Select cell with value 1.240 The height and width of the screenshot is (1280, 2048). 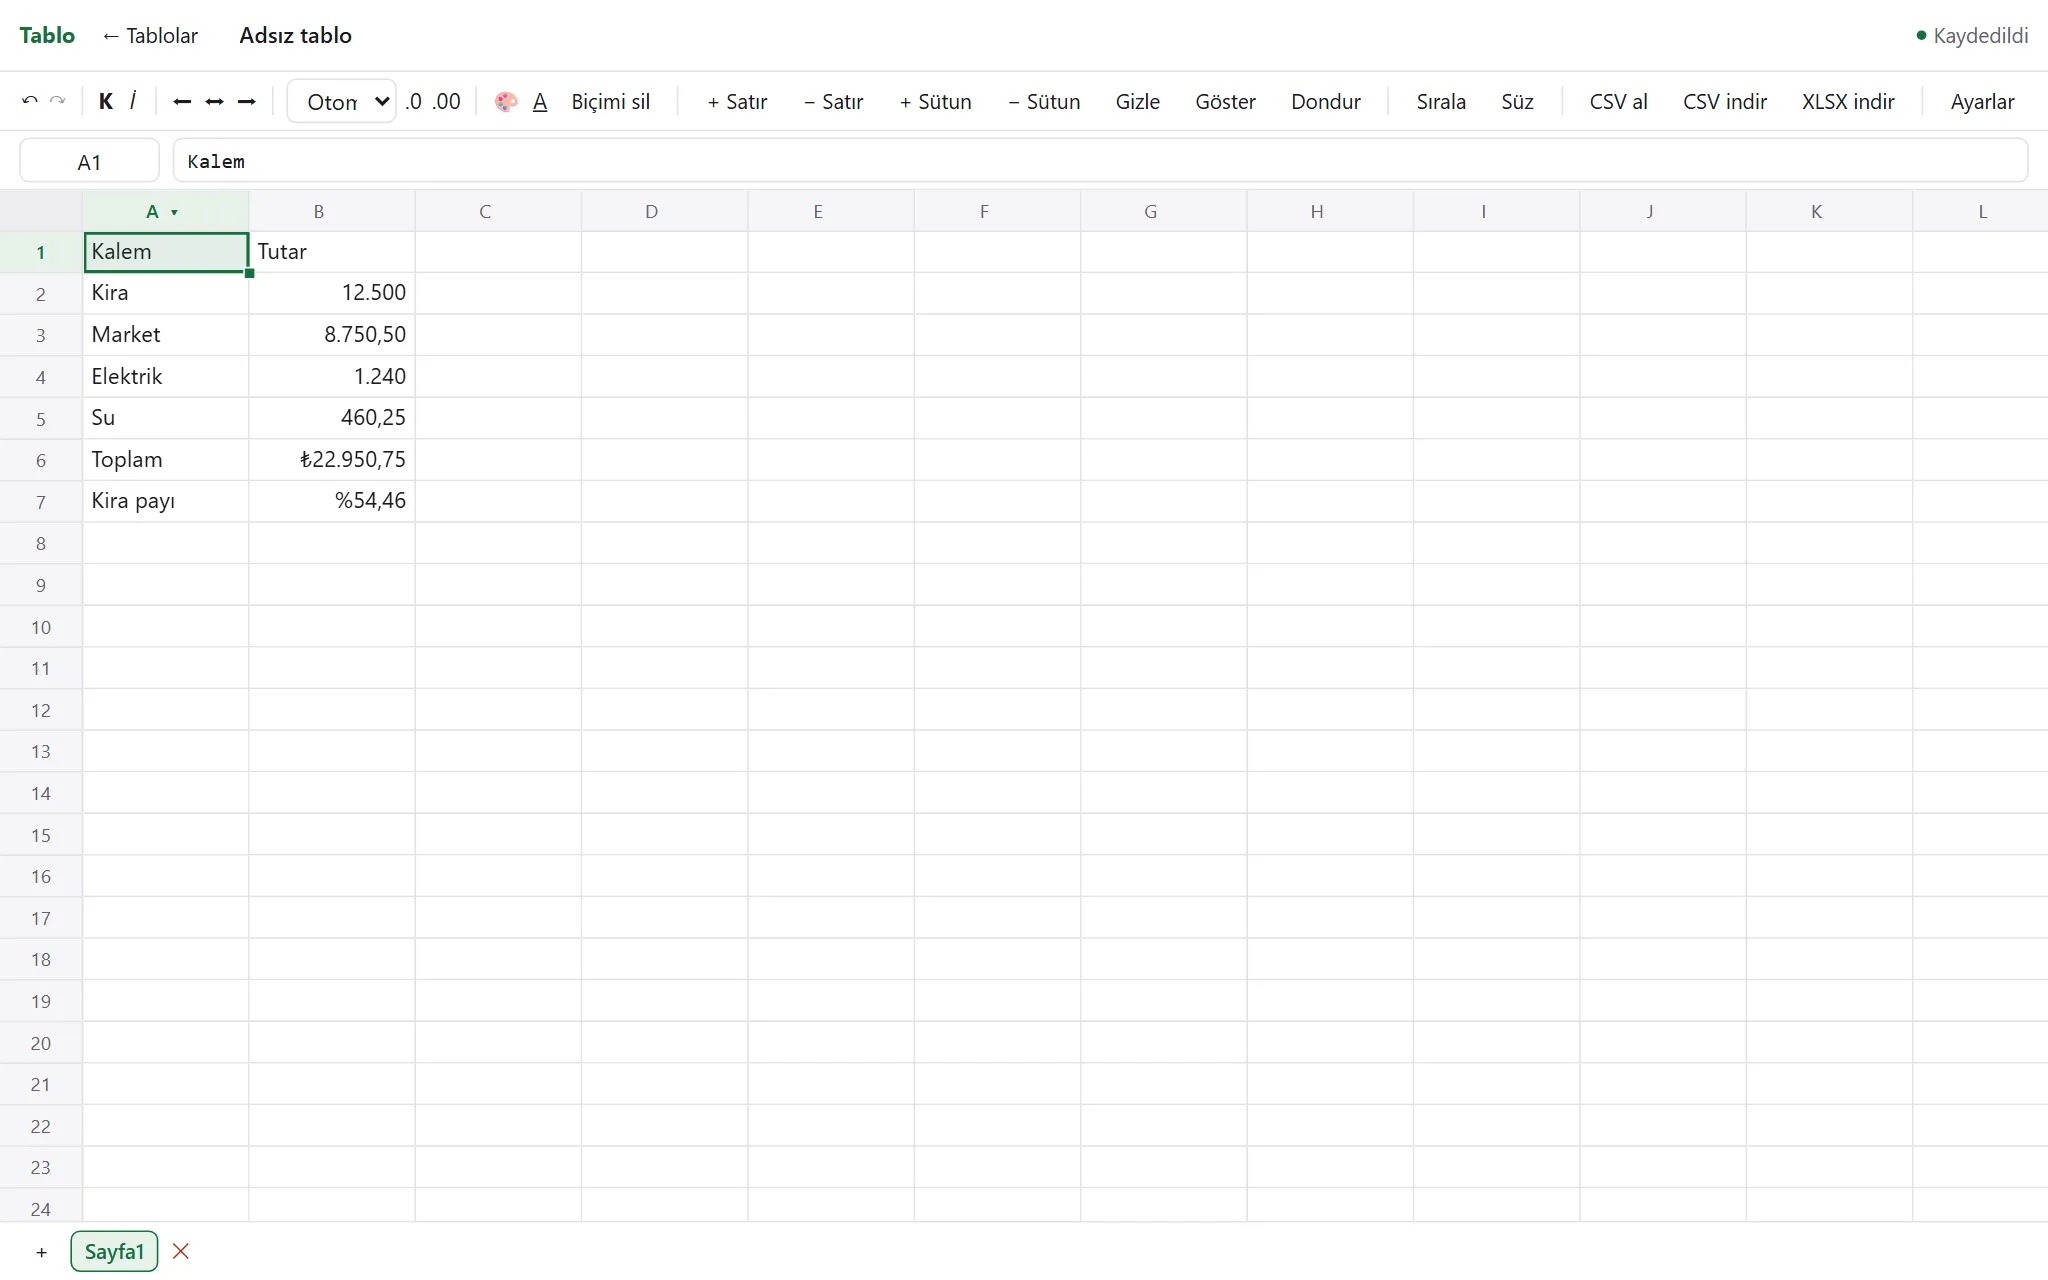[332, 377]
